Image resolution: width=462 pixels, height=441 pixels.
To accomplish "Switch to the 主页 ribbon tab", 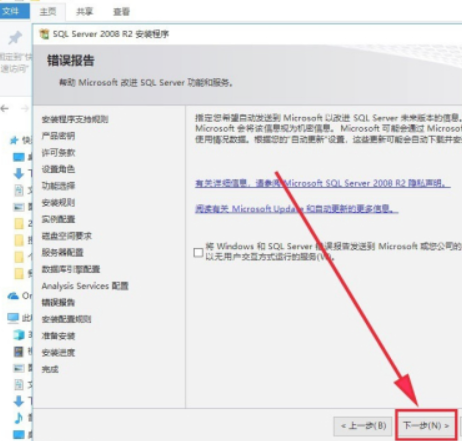I will 48,12.
